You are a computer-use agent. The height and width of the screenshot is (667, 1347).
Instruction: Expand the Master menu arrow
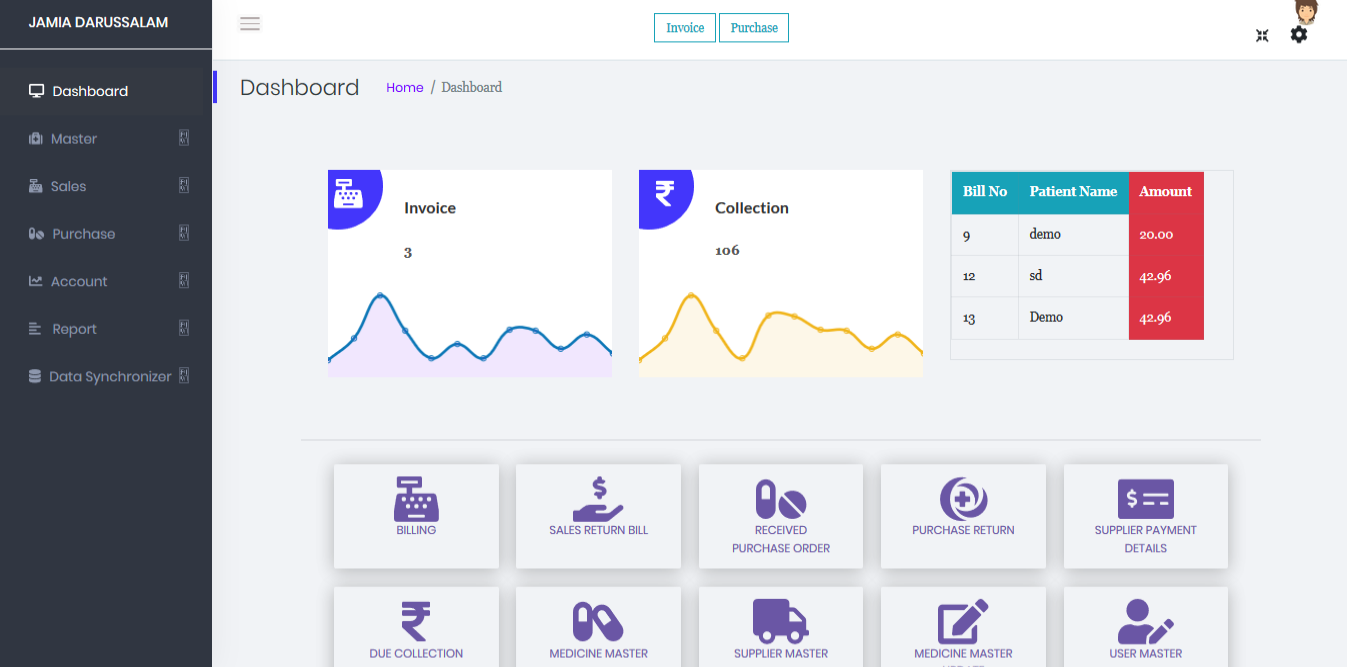coord(184,138)
